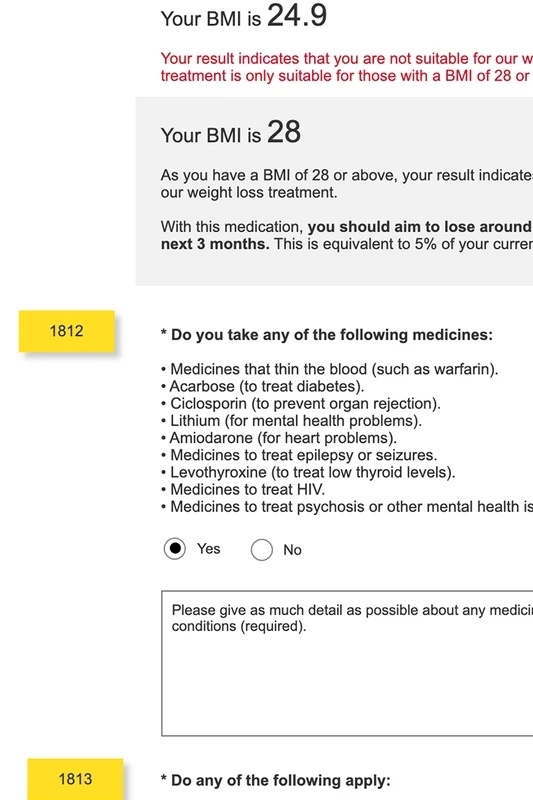
Task: Click the Ciclosporin organ rejection bullet item
Action: pos(301,404)
